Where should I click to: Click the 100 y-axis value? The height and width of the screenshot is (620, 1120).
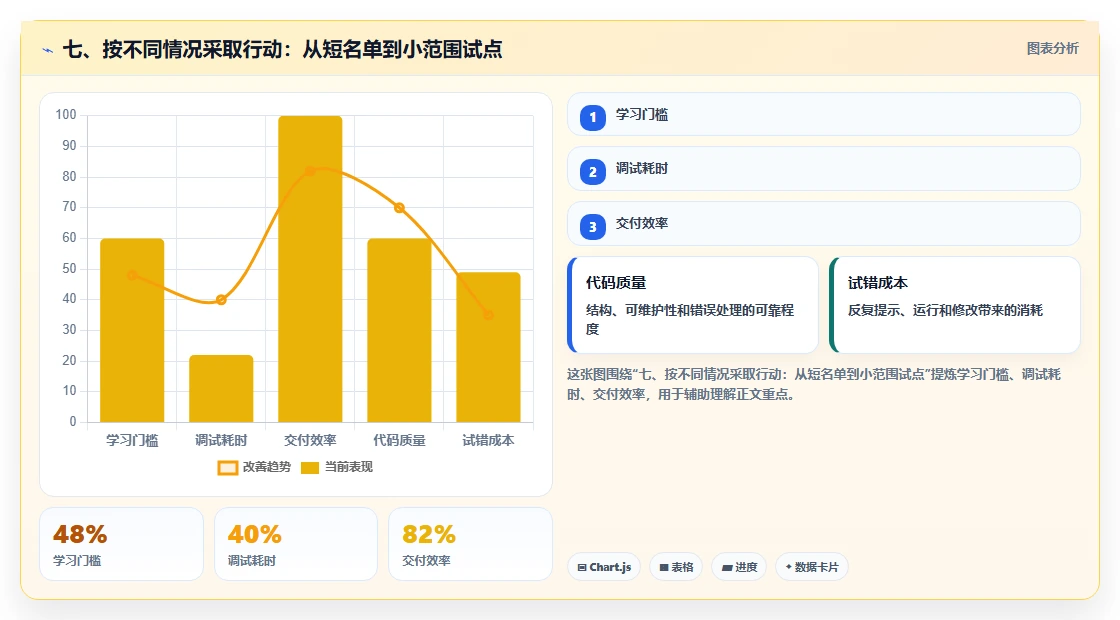(66, 115)
